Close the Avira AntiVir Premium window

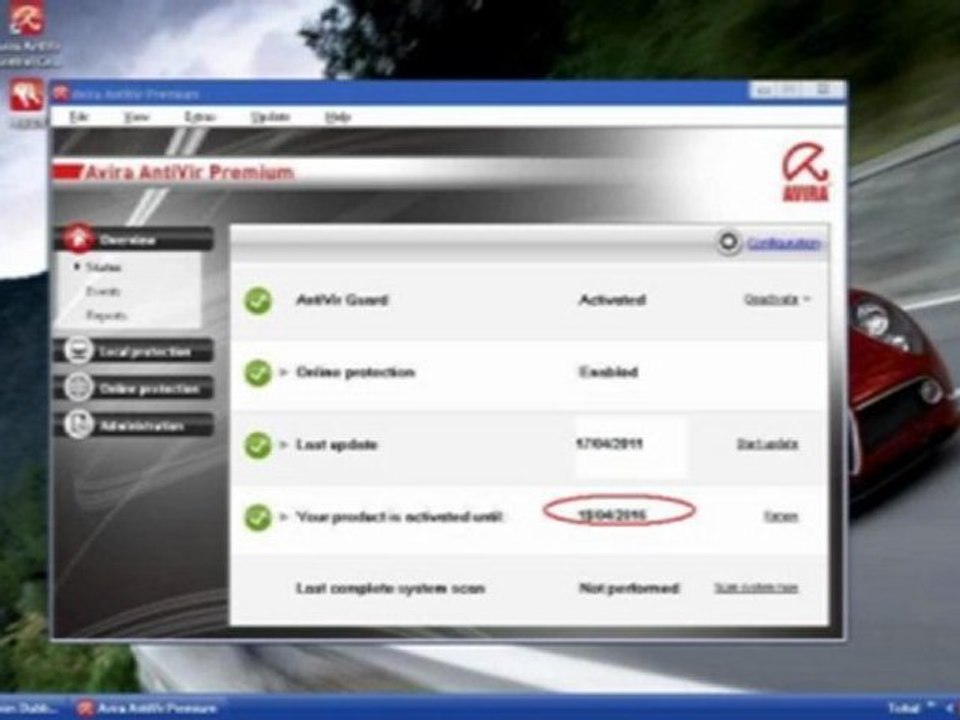pos(823,91)
